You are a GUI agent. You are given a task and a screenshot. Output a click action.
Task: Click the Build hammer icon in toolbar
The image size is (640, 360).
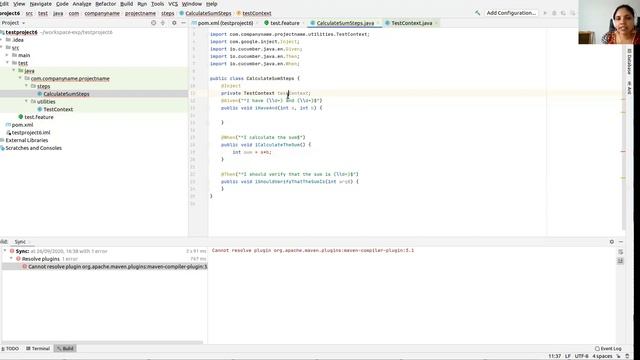click(x=477, y=13)
